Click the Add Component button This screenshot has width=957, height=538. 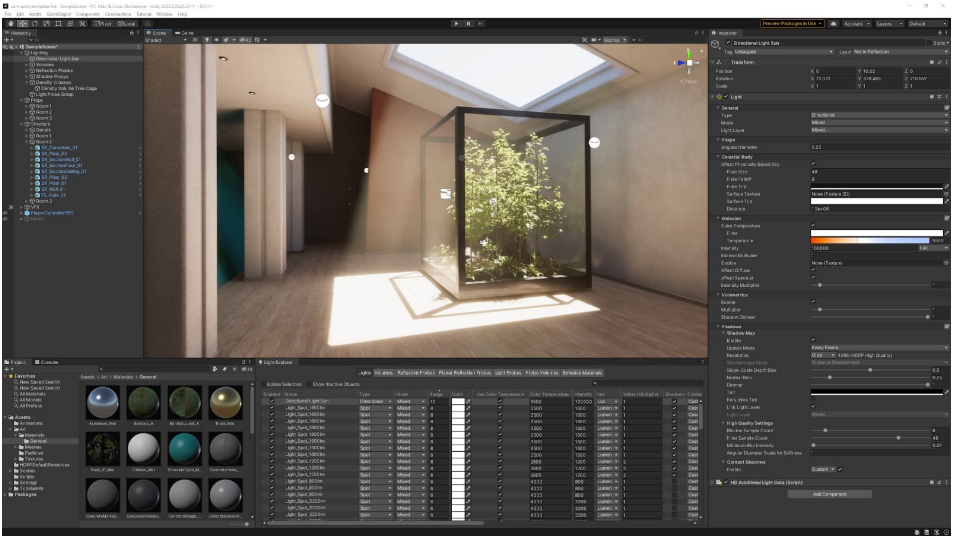pyautogui.click(x=830, y=494)
